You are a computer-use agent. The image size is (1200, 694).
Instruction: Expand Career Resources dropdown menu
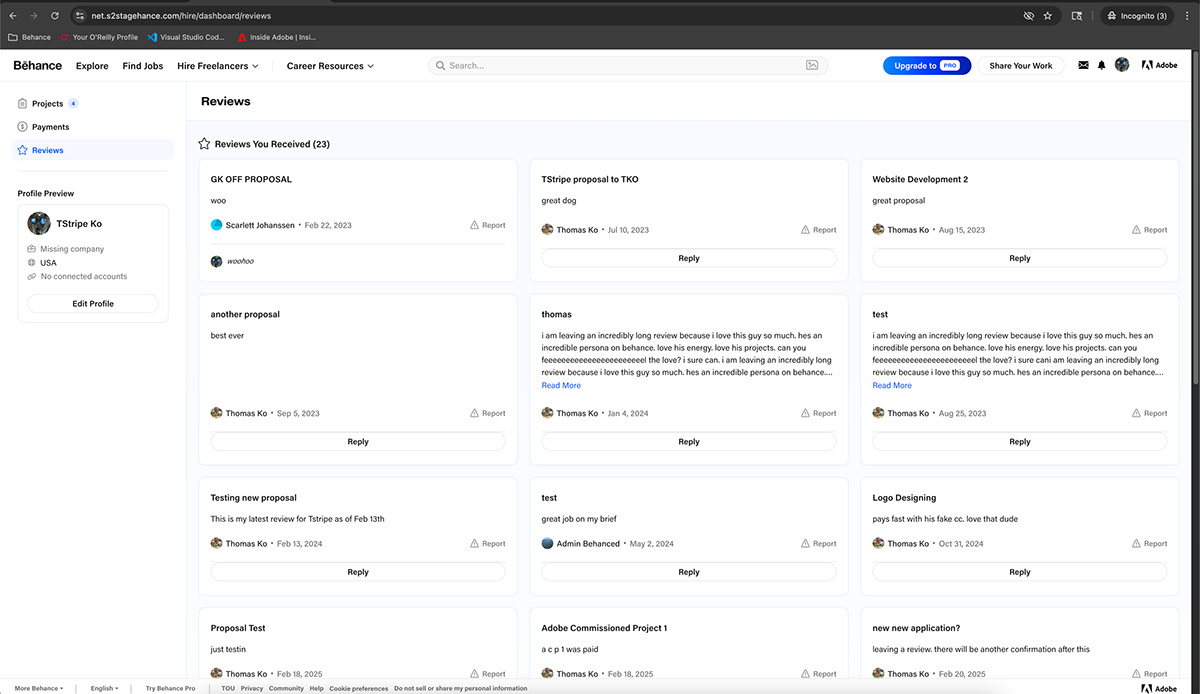pos(330,66)
